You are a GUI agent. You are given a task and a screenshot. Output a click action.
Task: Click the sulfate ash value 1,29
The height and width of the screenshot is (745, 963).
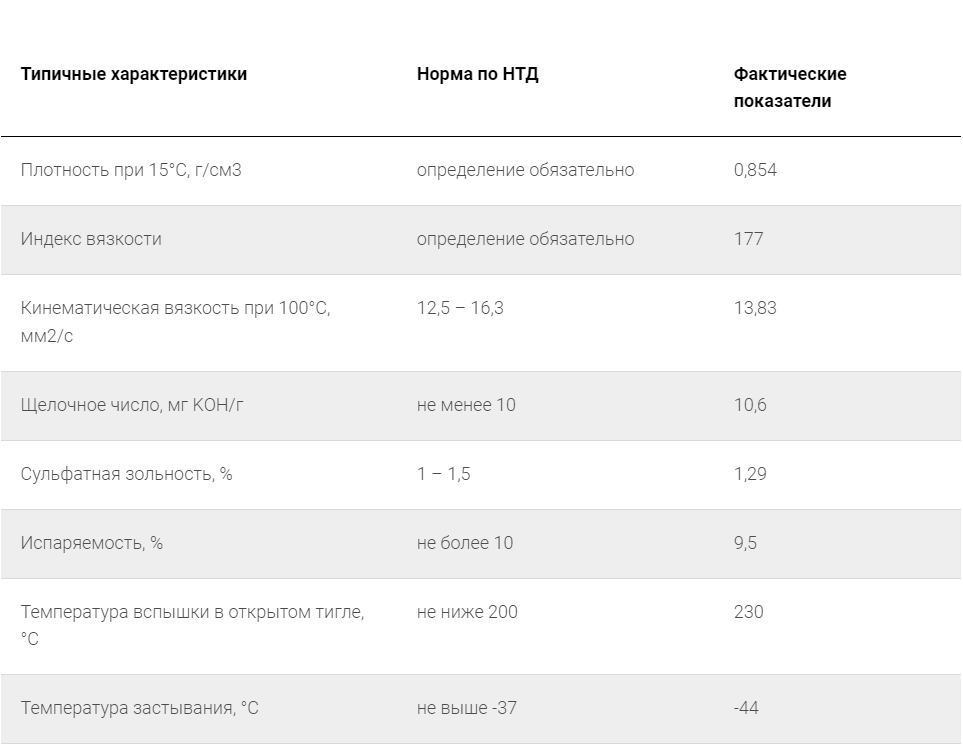[750, 474]
